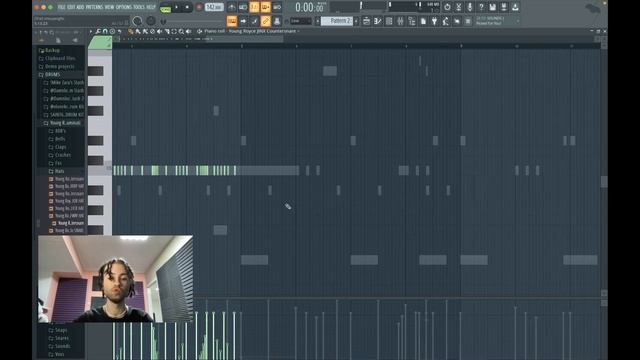Click the Save project disk icon
The width and height of the screenshot is (640, 360).
click(x=493, y=7)
